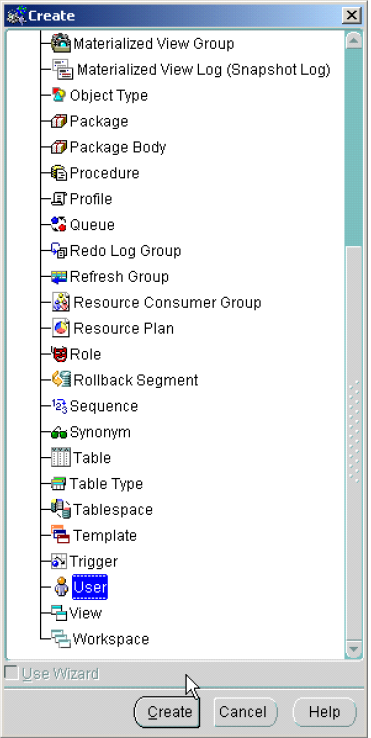371x738 pixels.
Task: Click the scrollbar up arrow
Action: (x=353, y=40)
